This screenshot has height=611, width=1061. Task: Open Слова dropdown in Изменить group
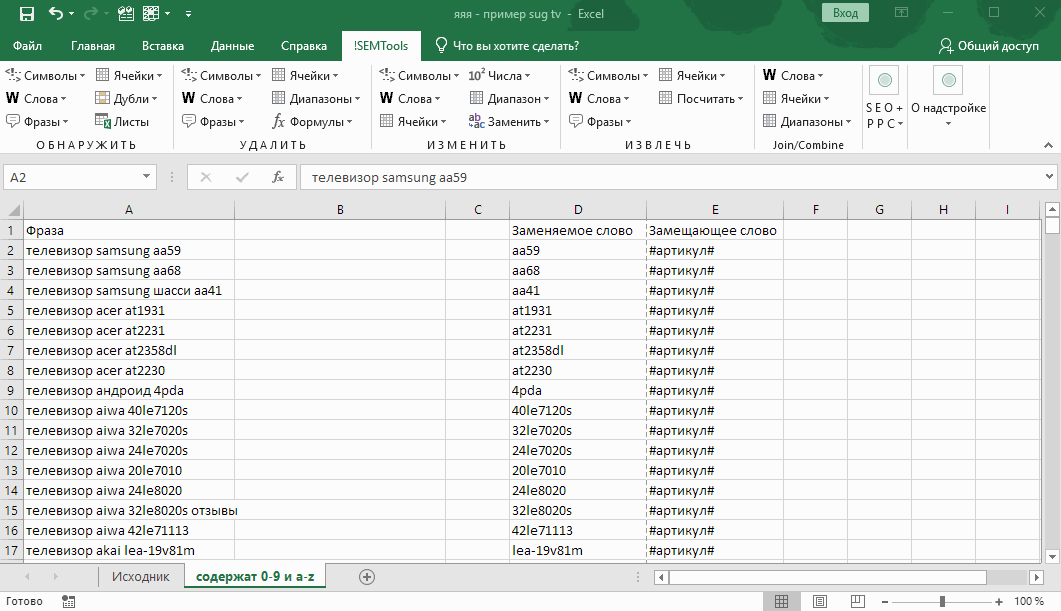(410, 99)
